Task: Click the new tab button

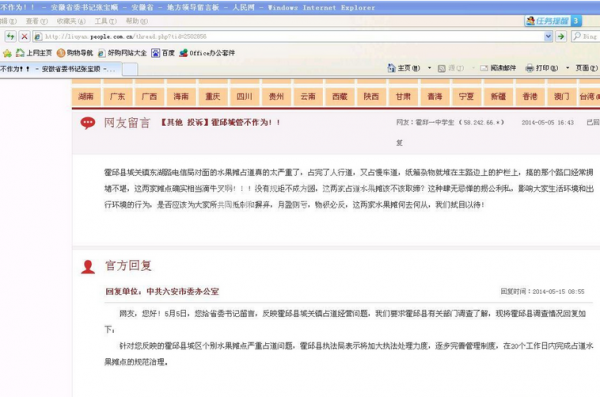Action: tap(130, 69)
